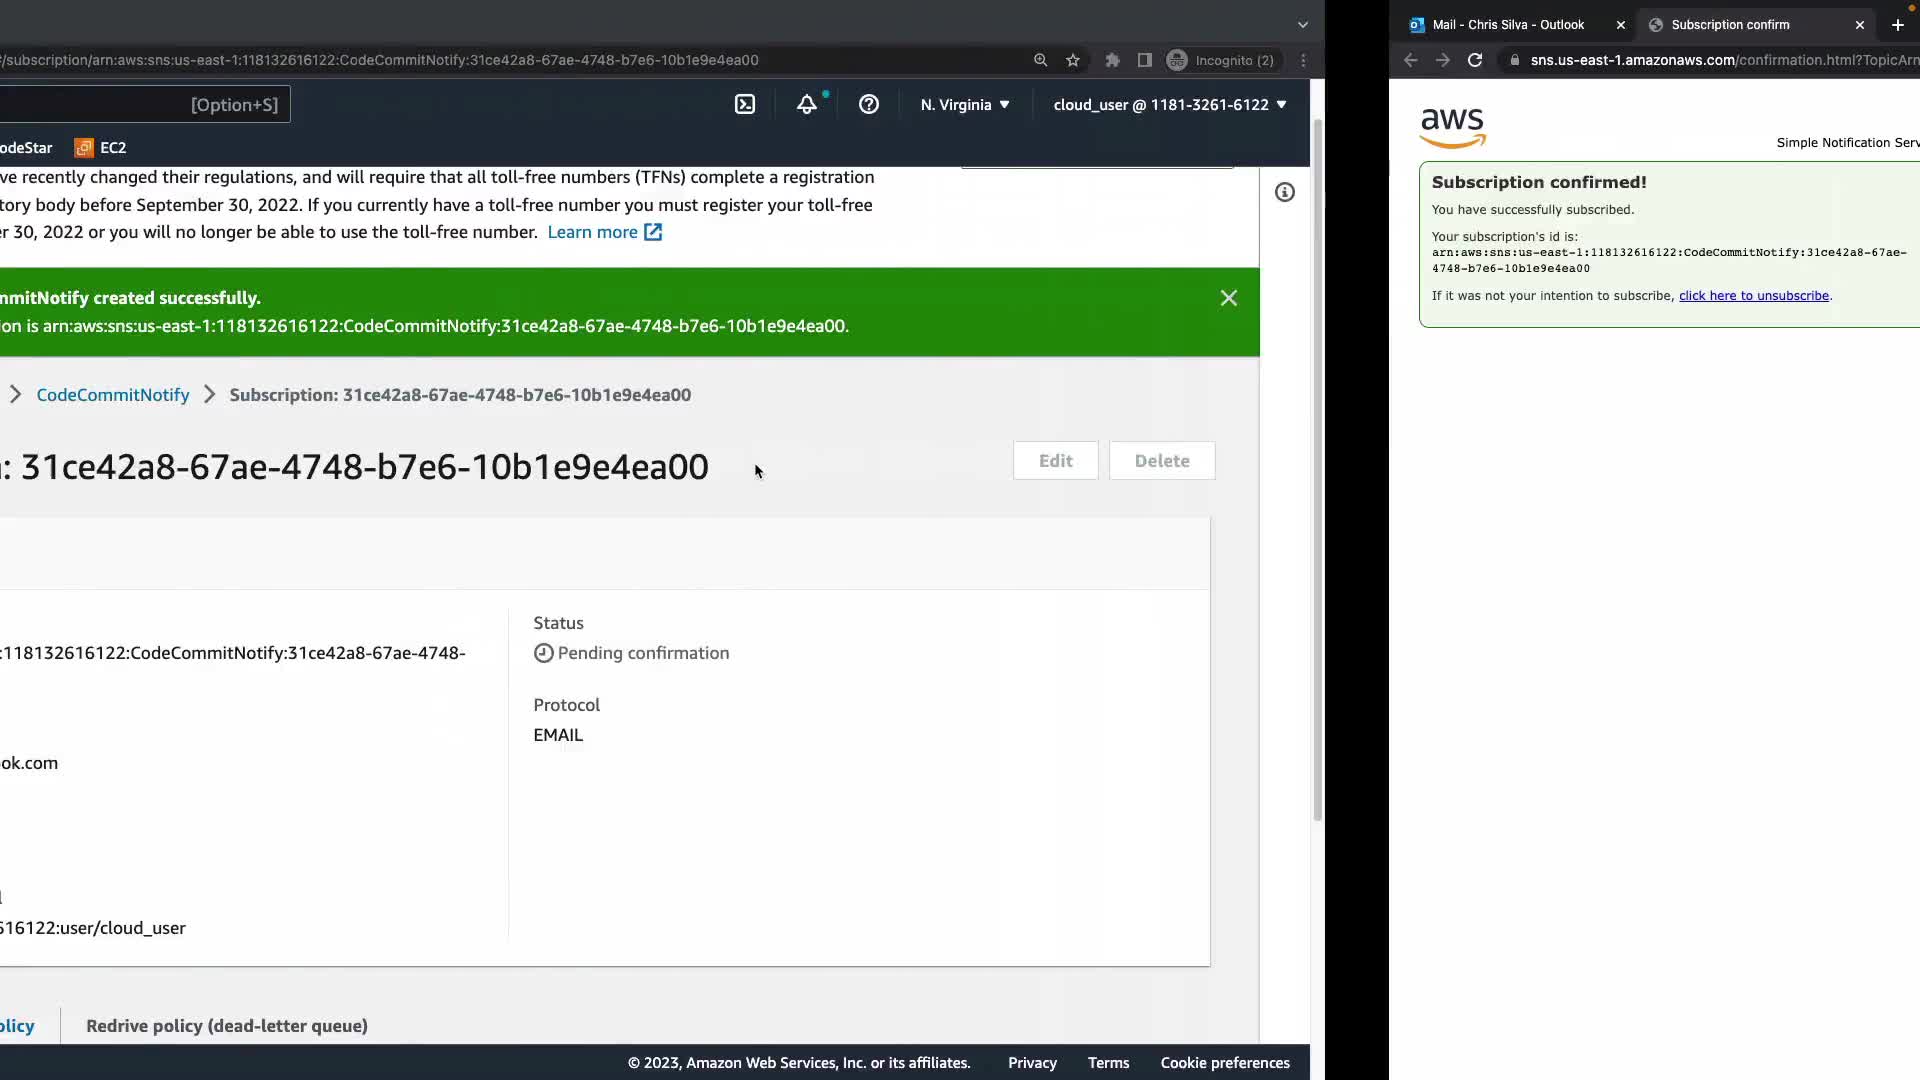Reload the SNS confirmation page
Screen dimensions: 1920x1080
[1475, 60]
